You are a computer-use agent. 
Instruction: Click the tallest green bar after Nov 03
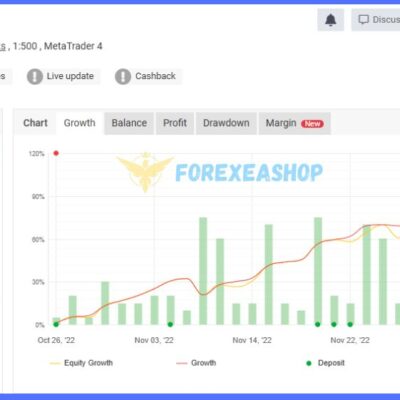203,271
